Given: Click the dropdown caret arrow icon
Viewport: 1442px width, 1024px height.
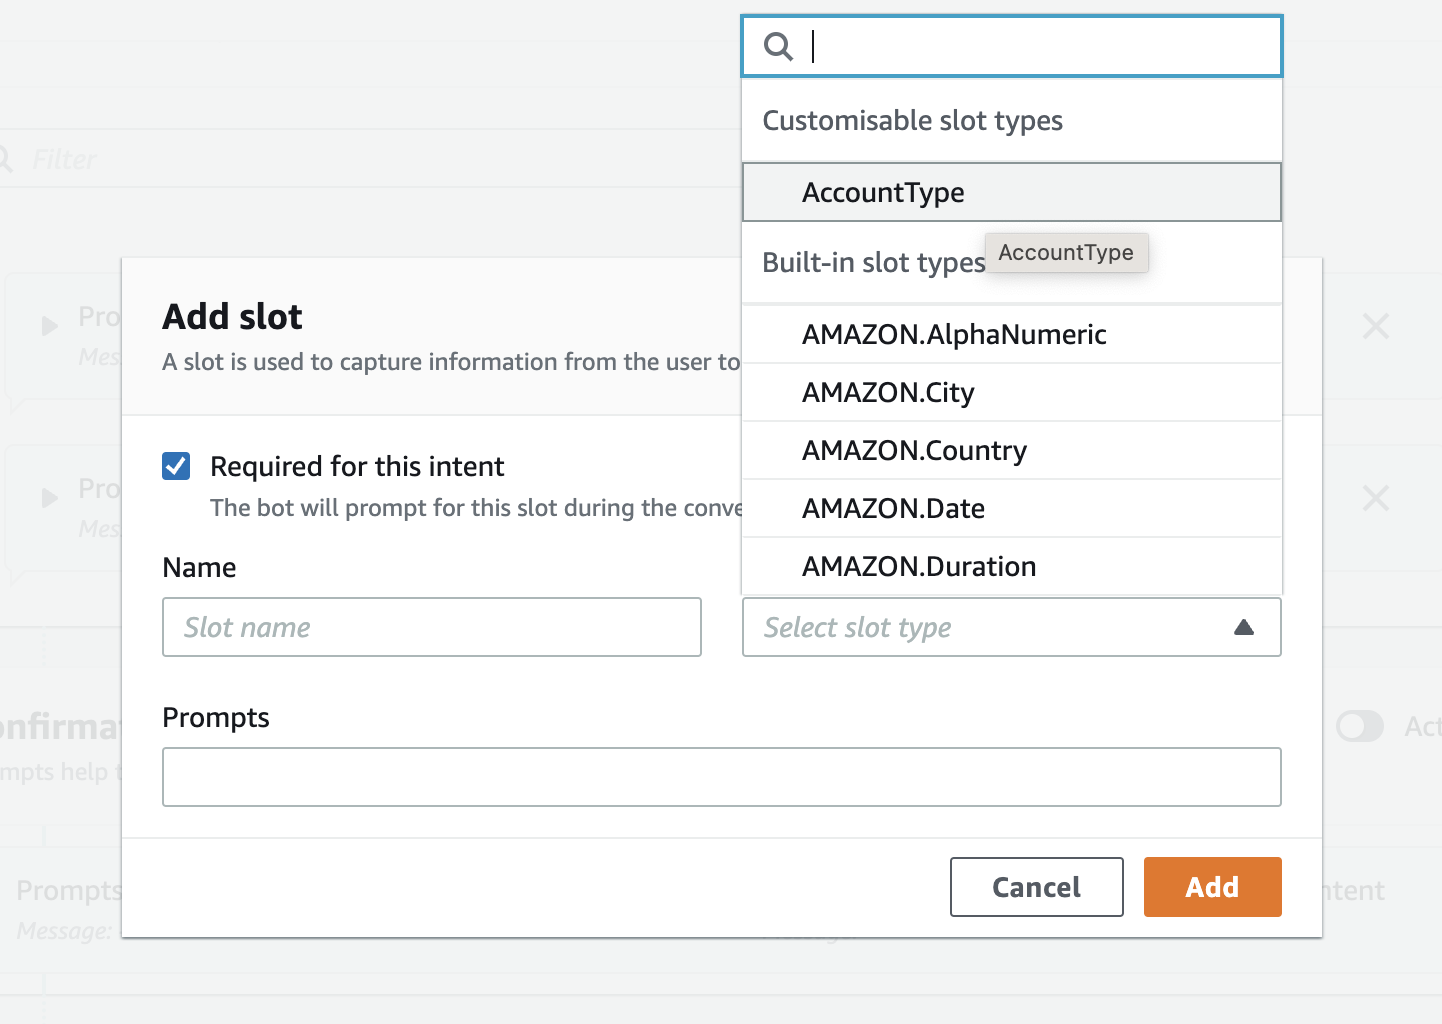Looking at the screenshot, I should pos(1244,627).
